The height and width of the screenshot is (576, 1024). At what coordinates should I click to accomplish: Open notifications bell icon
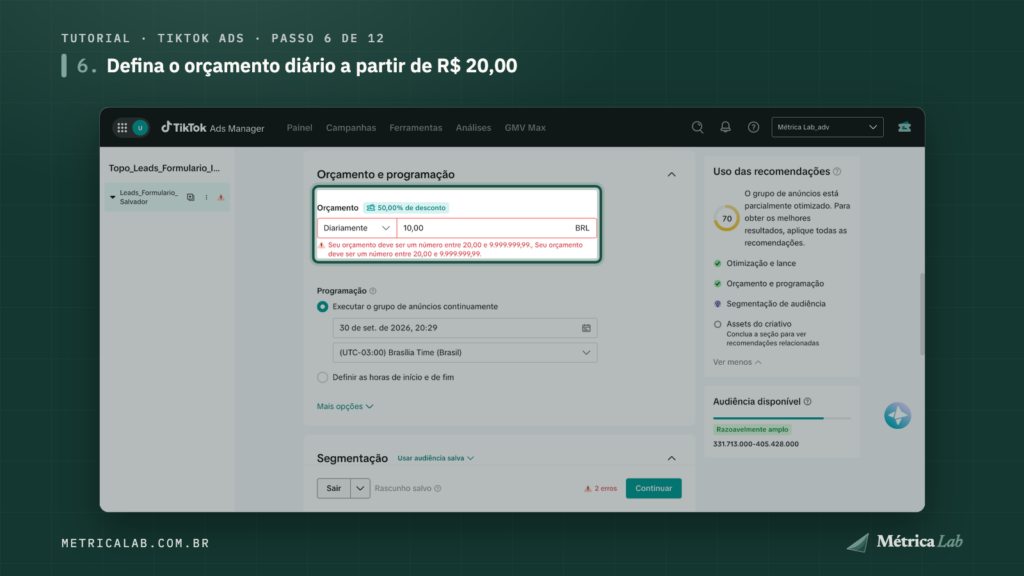[x=726, y=127]
